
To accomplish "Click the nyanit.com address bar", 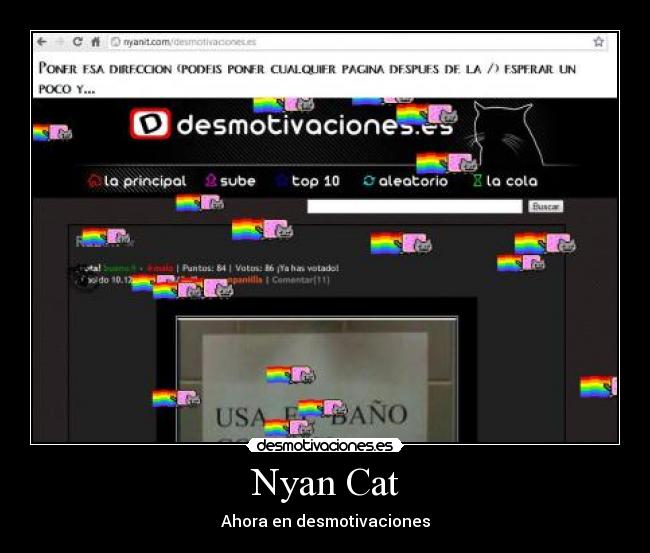I will (359, 42).
